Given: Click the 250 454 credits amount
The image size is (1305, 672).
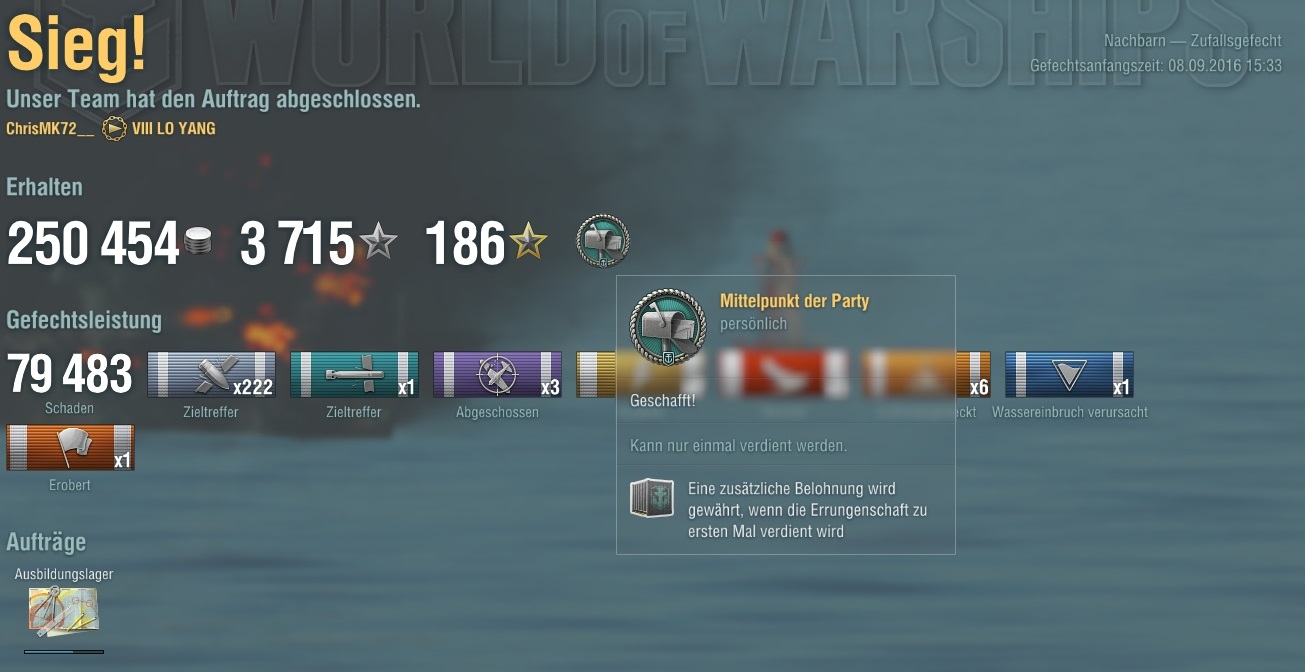Looking at the screenshot, I should [93, 244].
